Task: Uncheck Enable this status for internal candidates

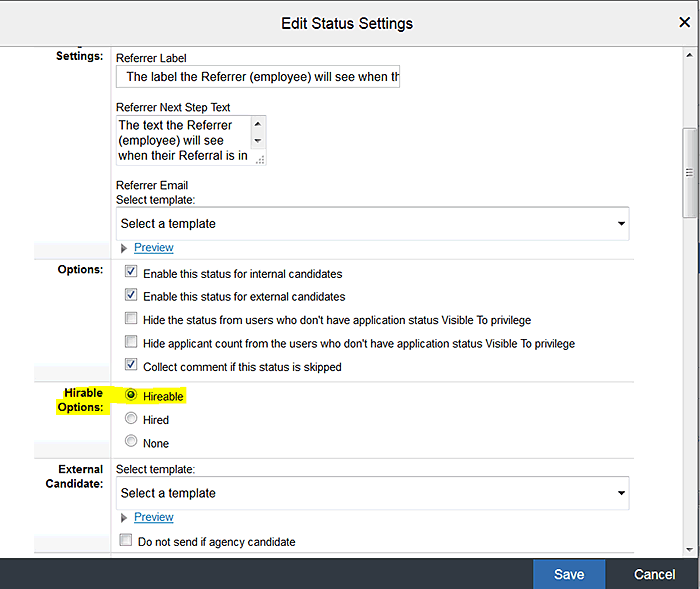Action: (x=131, y=272)
